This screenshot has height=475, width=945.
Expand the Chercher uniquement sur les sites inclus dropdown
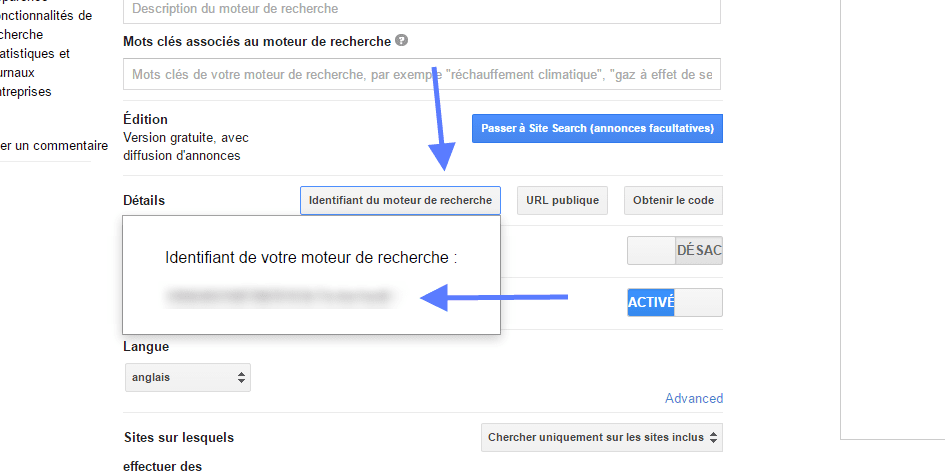tap(601, 438)
